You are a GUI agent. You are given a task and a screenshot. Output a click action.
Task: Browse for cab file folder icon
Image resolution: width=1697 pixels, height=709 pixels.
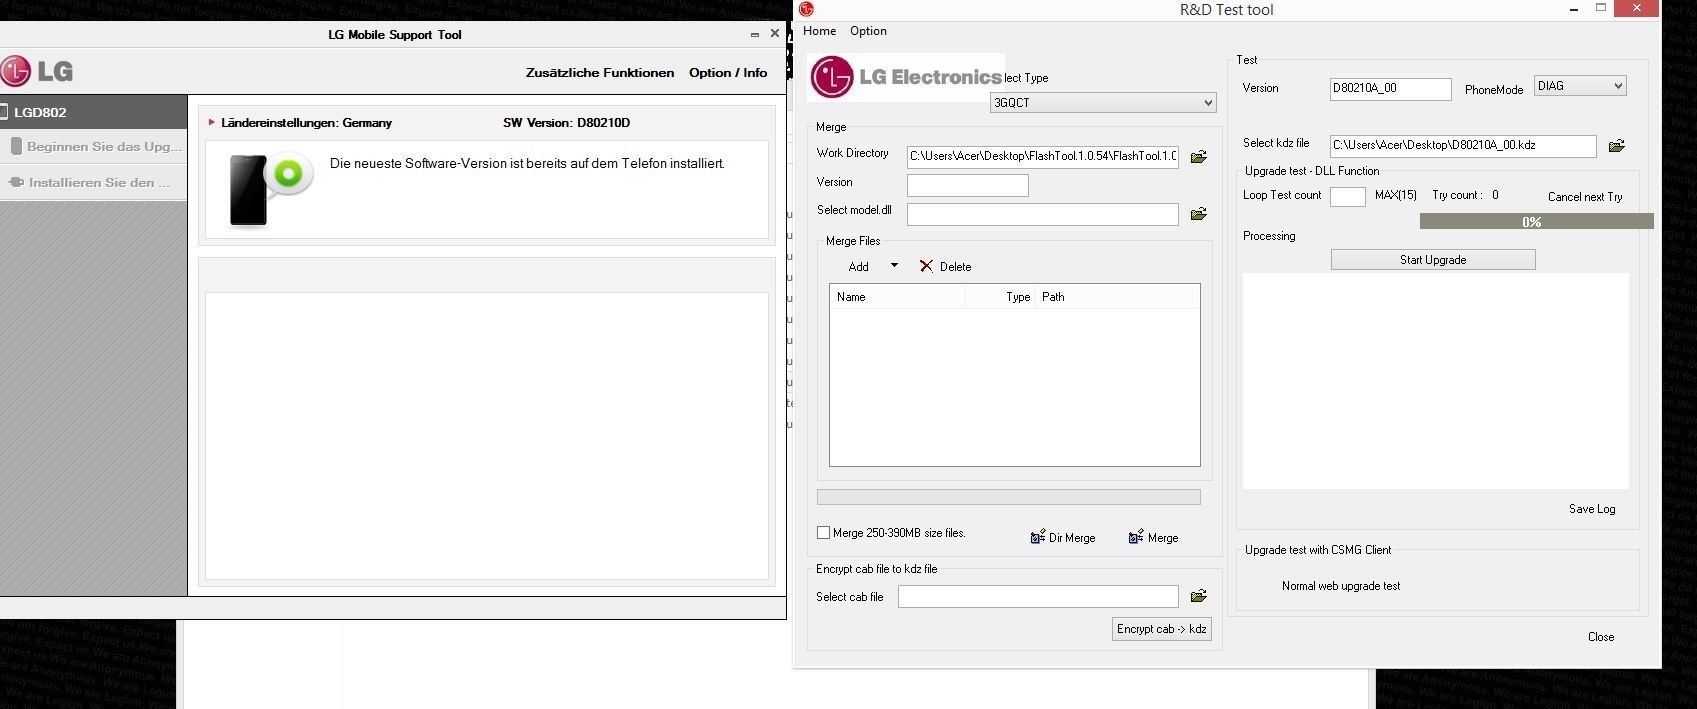click(x=1198, y=596)
